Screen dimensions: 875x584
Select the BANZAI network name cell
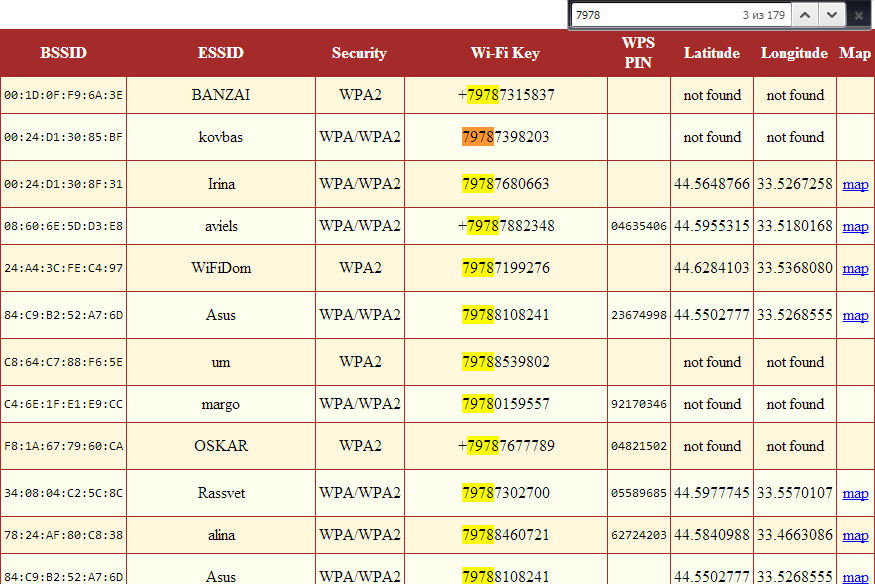point(221,95)
